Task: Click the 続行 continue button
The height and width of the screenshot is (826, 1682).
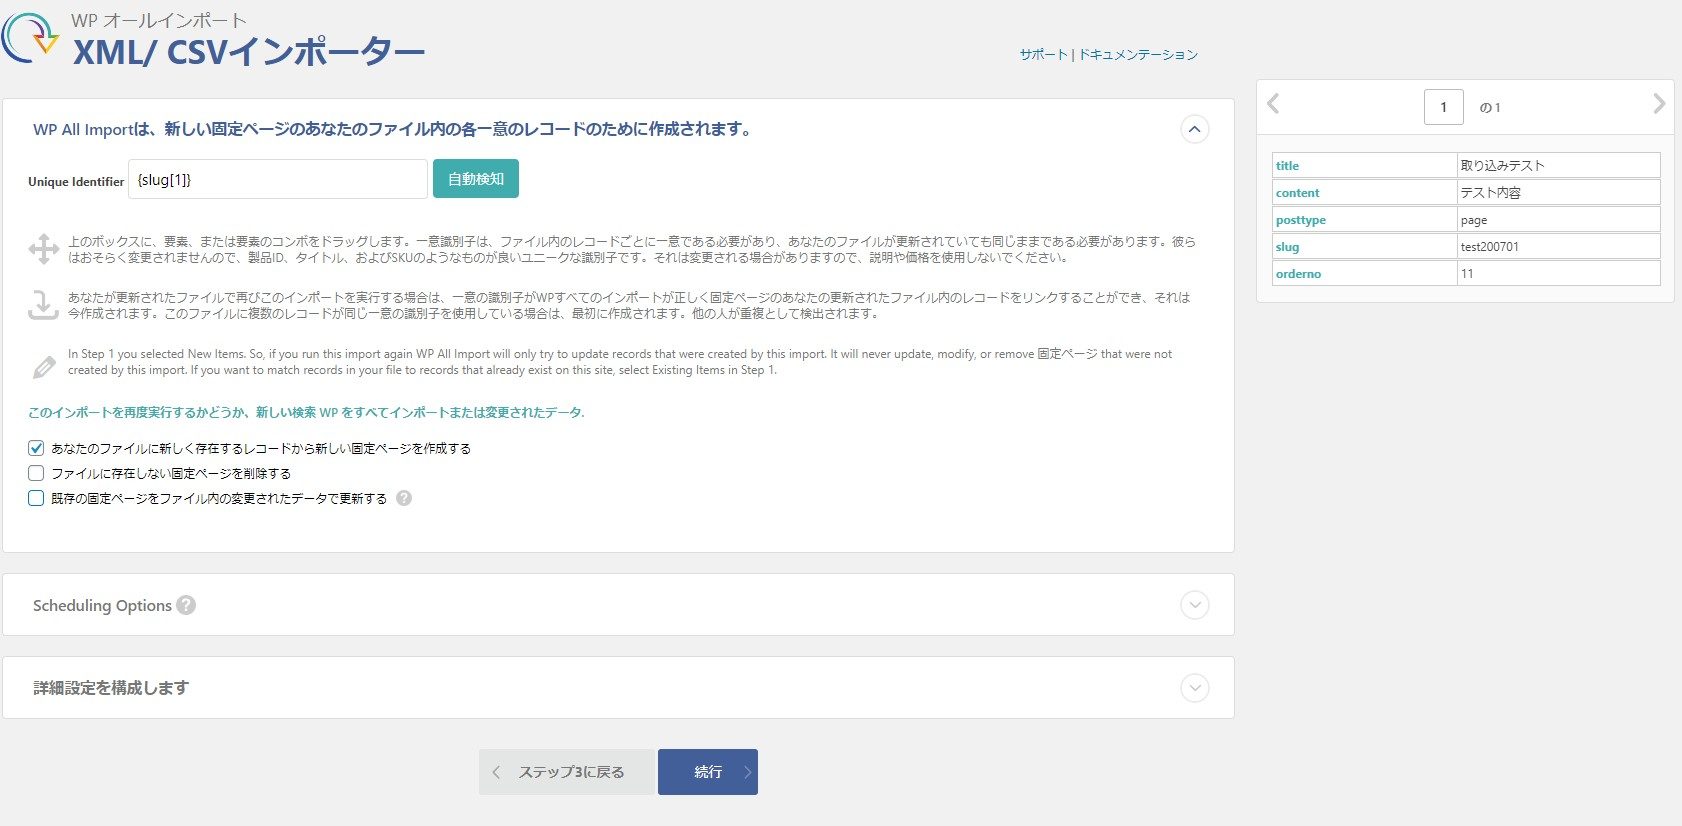Action: [x=708, y=772]
